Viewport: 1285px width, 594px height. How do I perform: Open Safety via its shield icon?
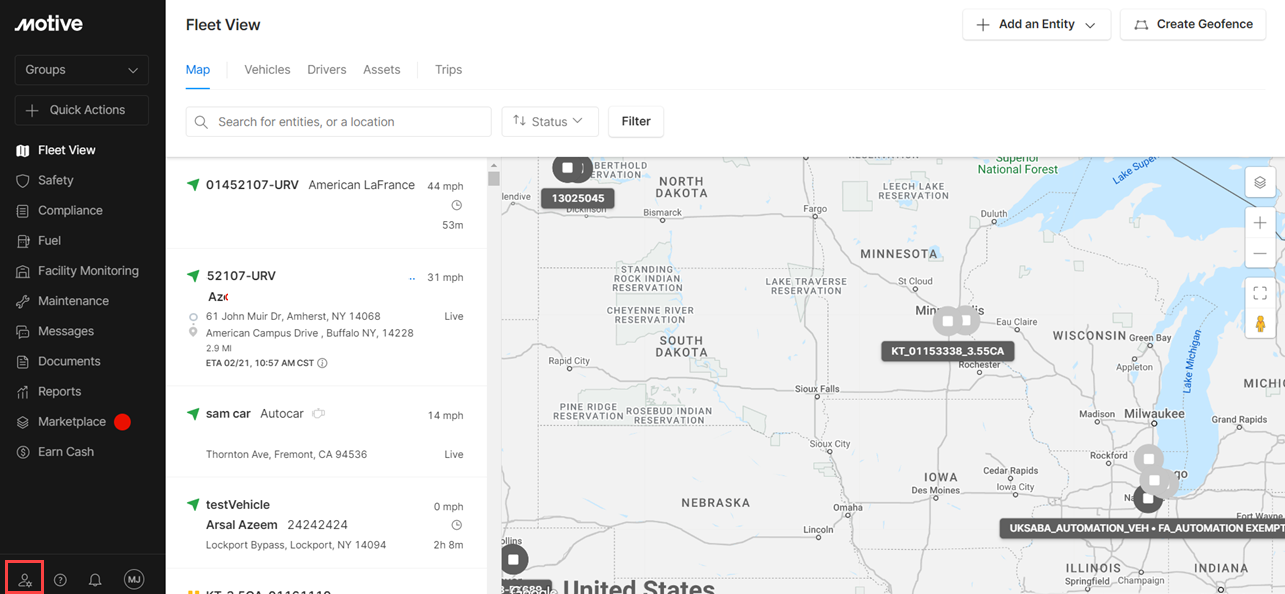23,180
